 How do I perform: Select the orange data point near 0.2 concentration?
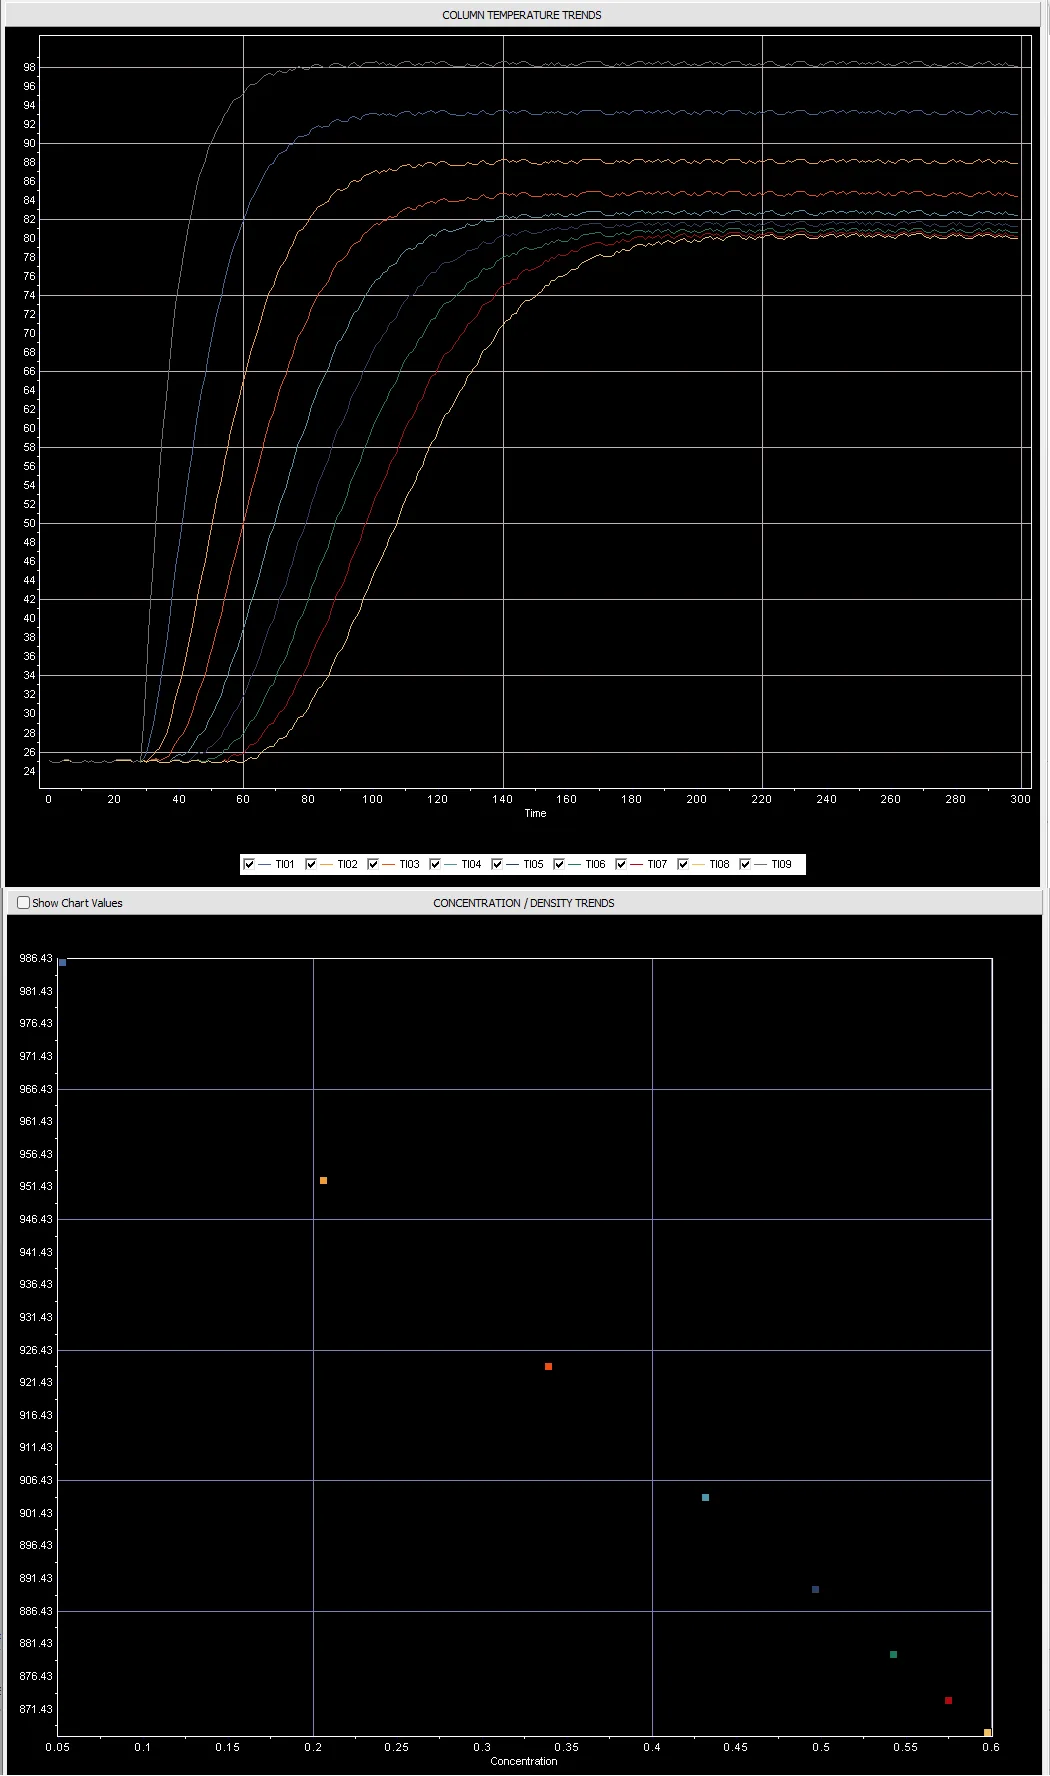point(323,1181)
